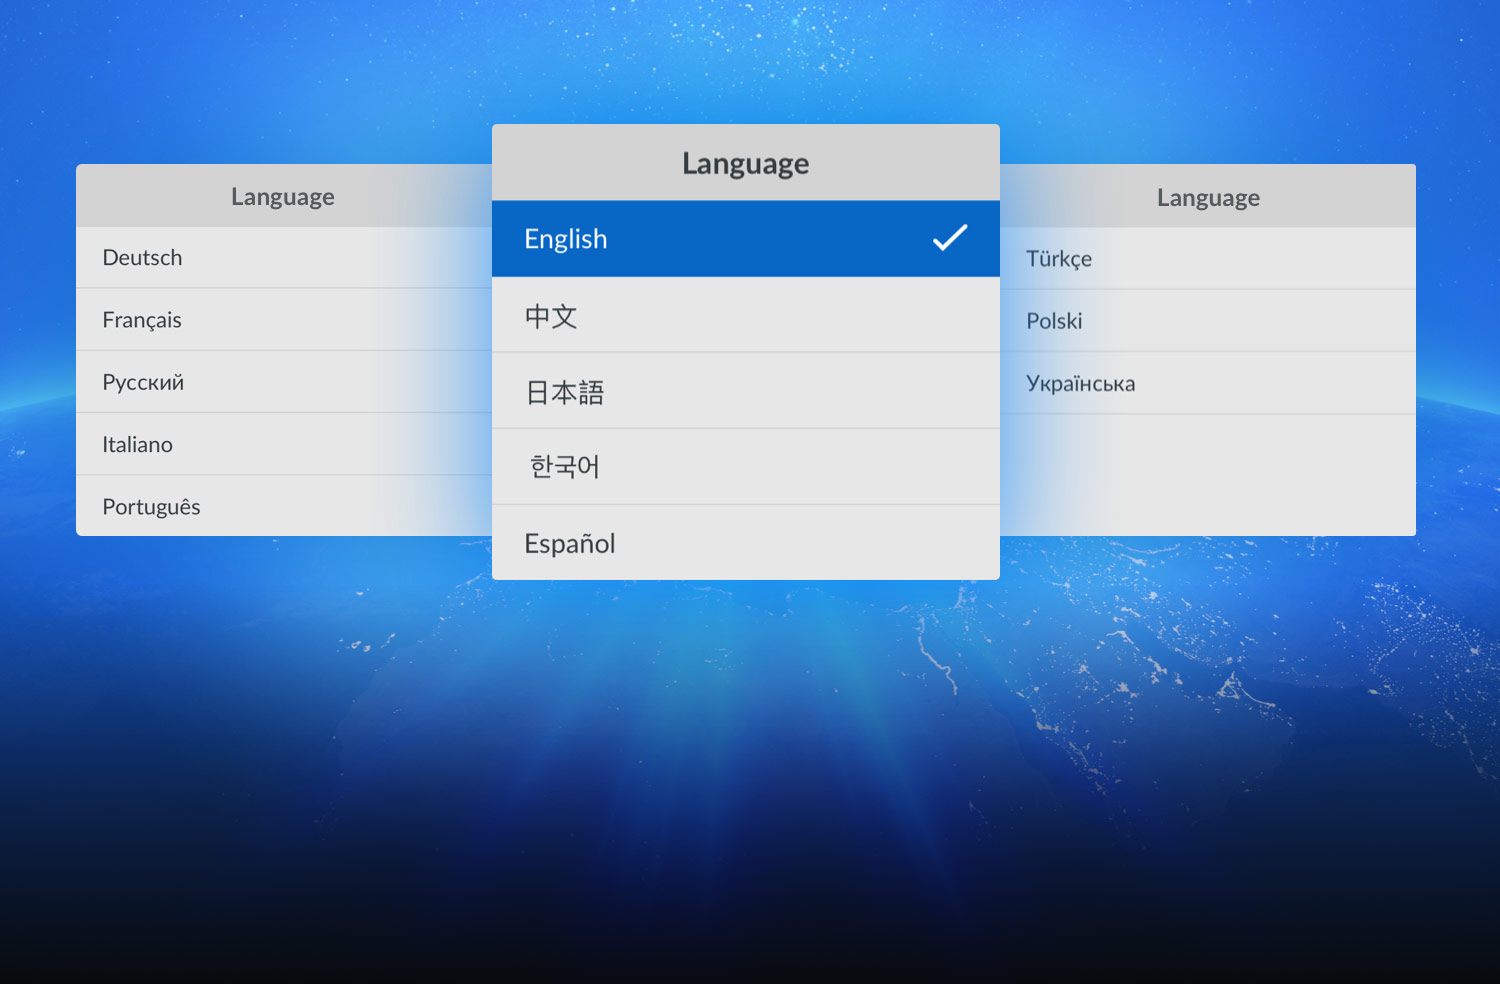This screenshot has height=984, width=1500.
Task: Click the center panel Language header
Action: pyautogui.click(x=745, y=163)
